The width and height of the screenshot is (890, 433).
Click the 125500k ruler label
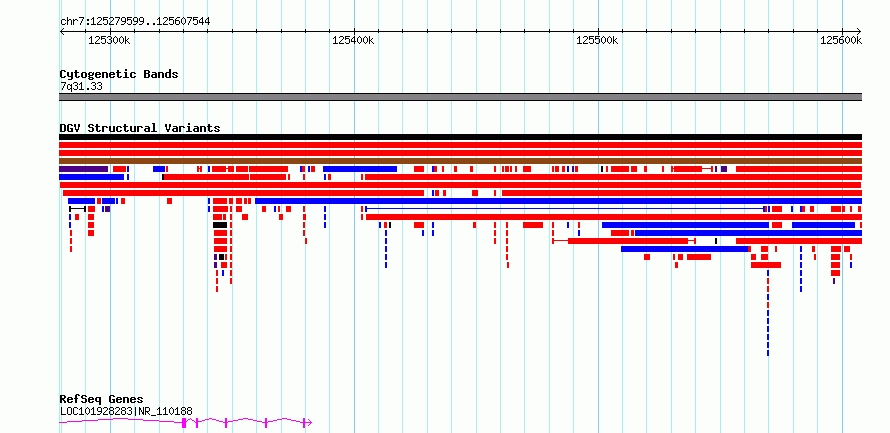click(597, 40)
